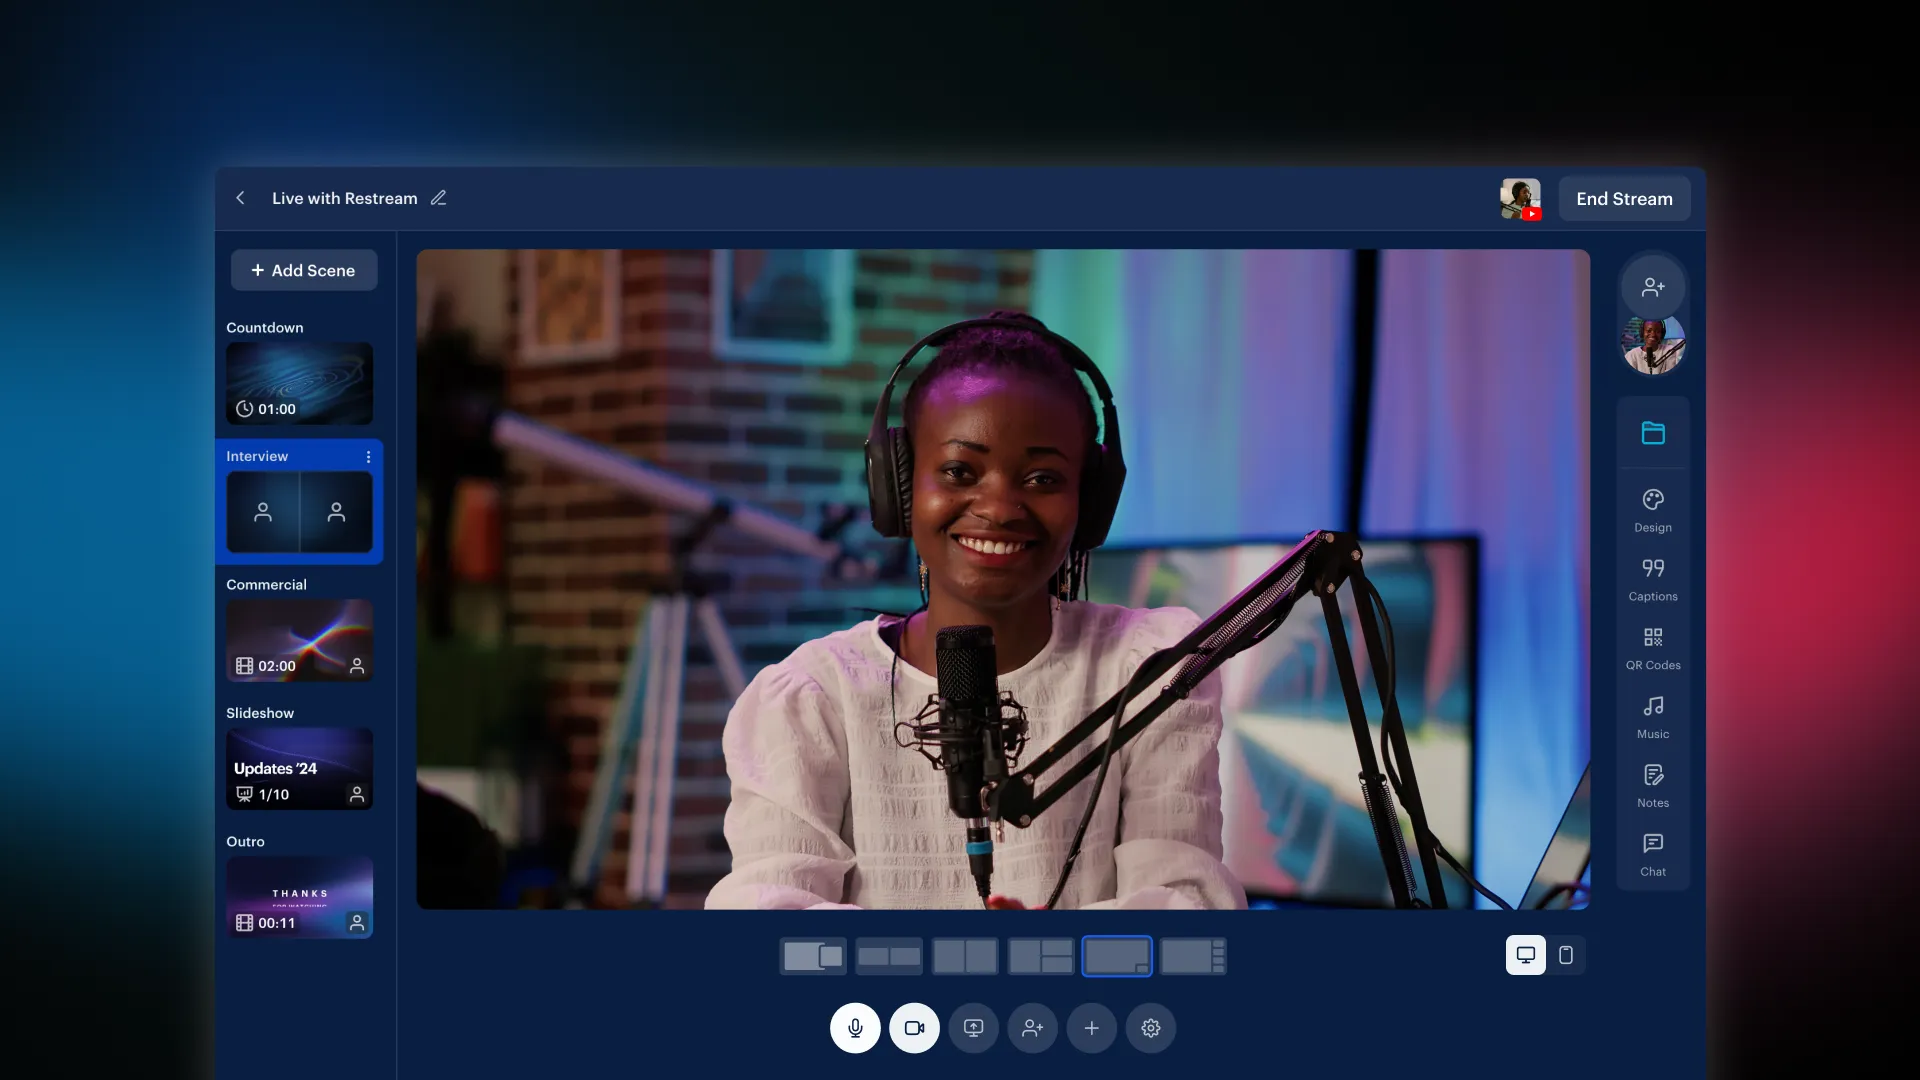Invite a guest using the add-person icon
The width and height of the screenshot is (1920, 1080).
coord(1032,1028)
